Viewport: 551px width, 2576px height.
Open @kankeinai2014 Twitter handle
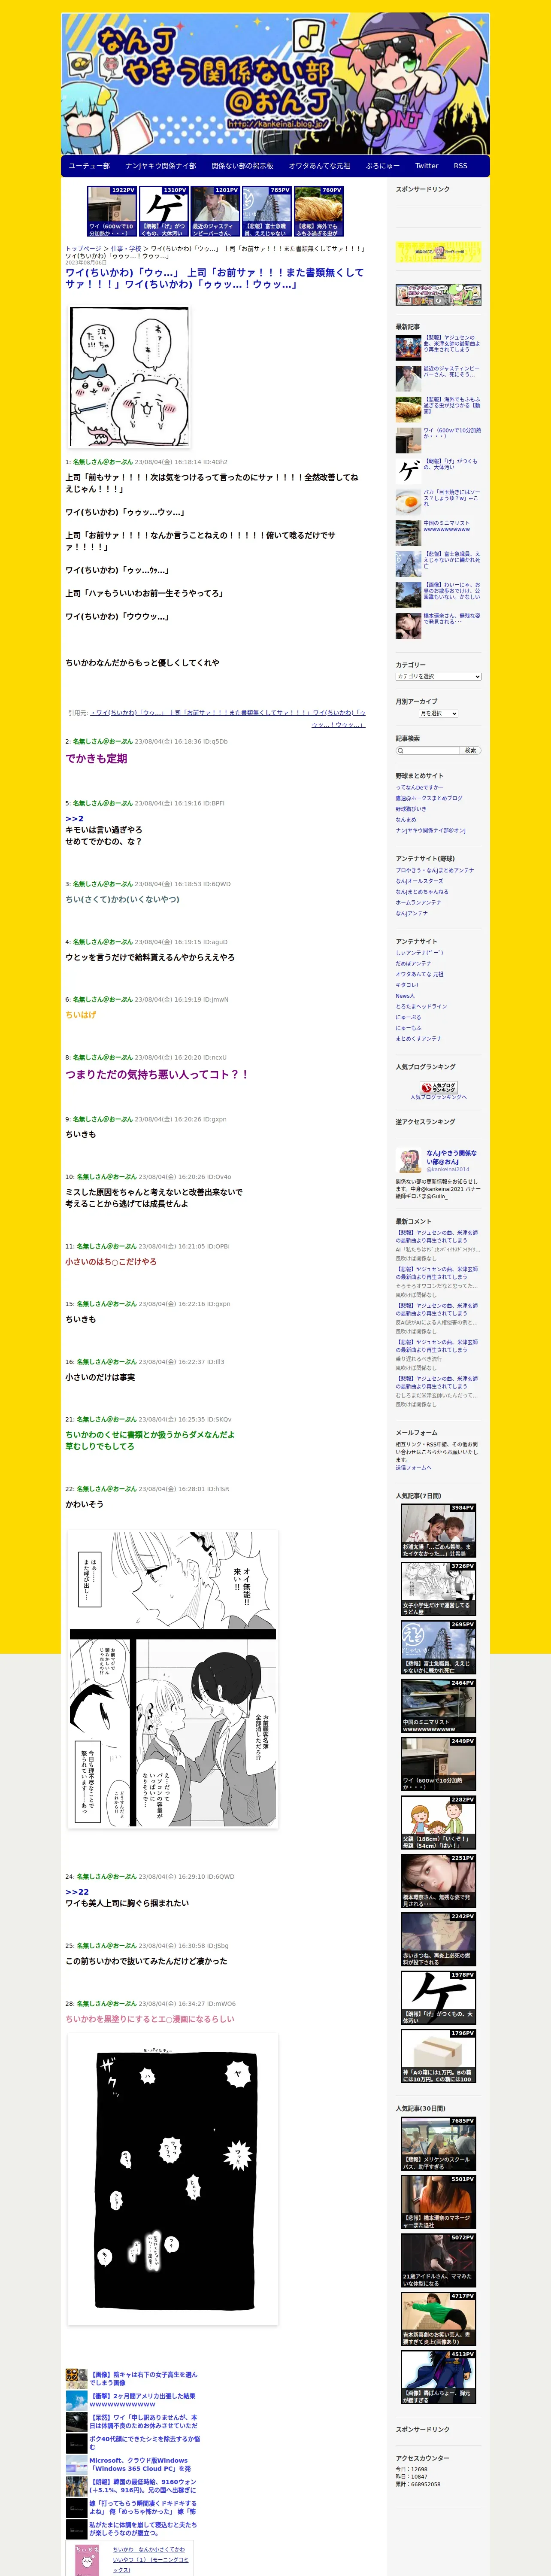coord(448,1169)
